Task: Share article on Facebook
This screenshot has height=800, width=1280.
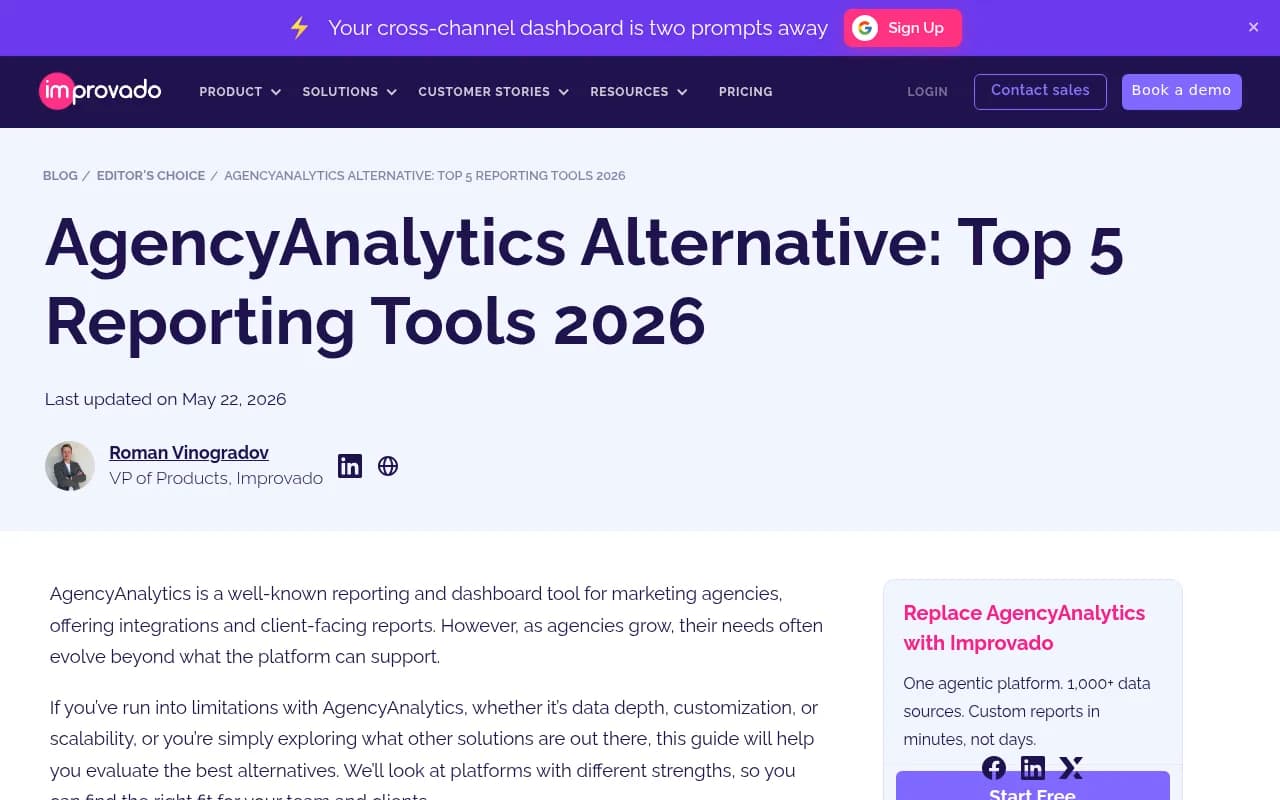Action: (994, 768)
